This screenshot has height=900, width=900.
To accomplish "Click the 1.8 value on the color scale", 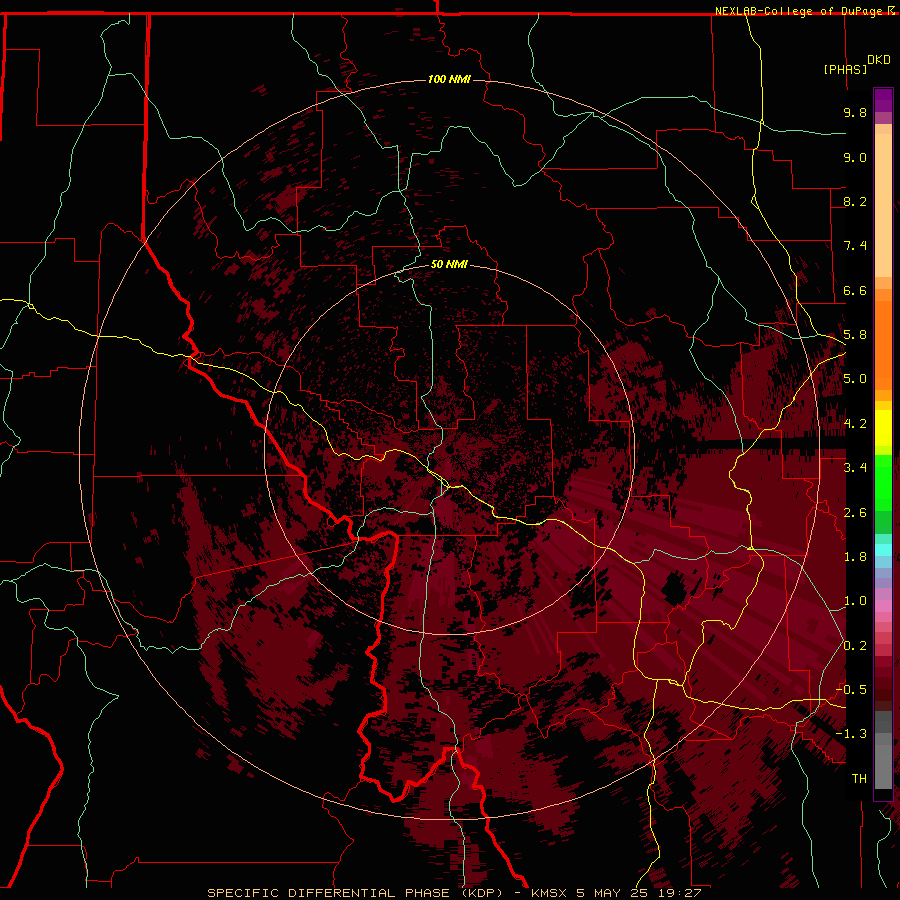I will tap(855, 557).
